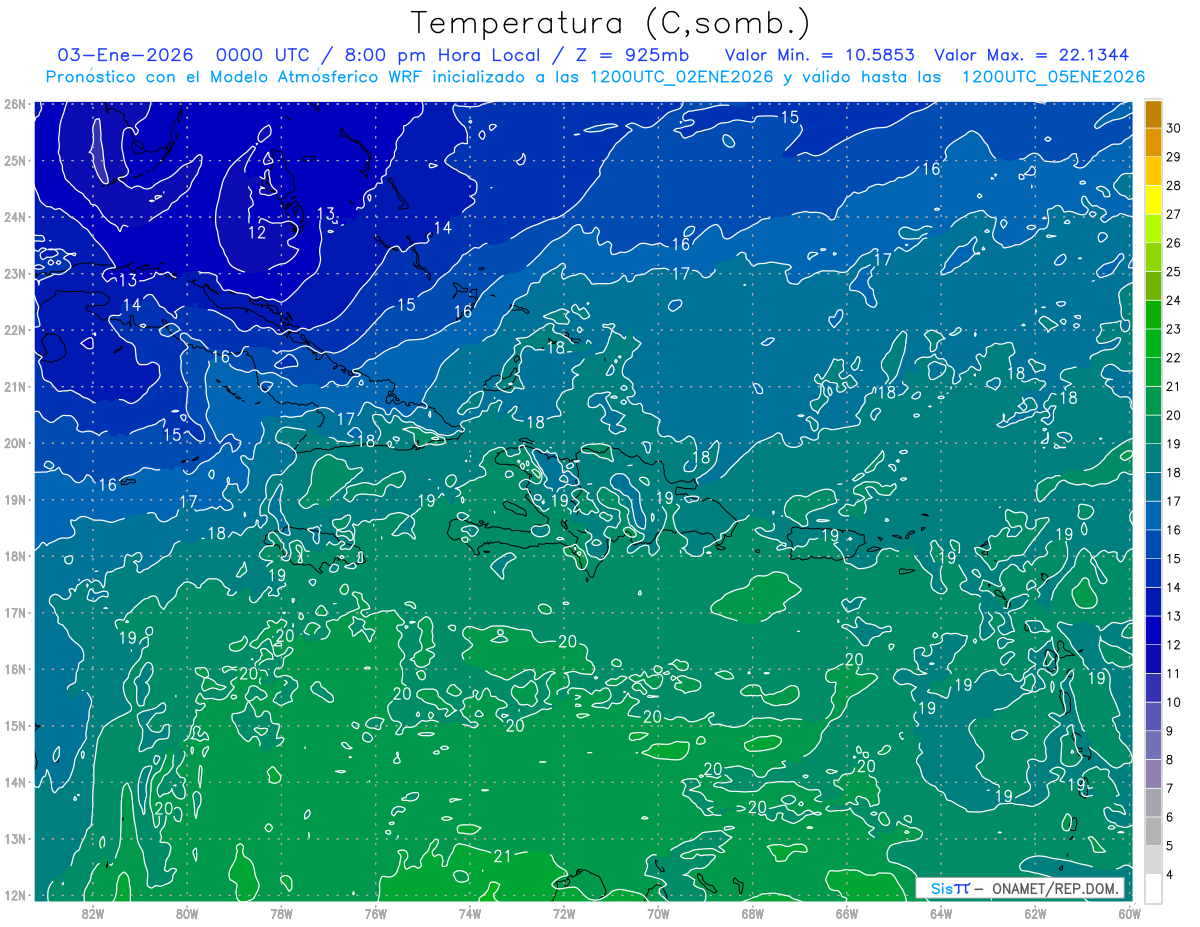This screenshot has height=927, width=1200.
Task: Click the blue colorbar swatch beside 16
Action: coord(1153,516)
